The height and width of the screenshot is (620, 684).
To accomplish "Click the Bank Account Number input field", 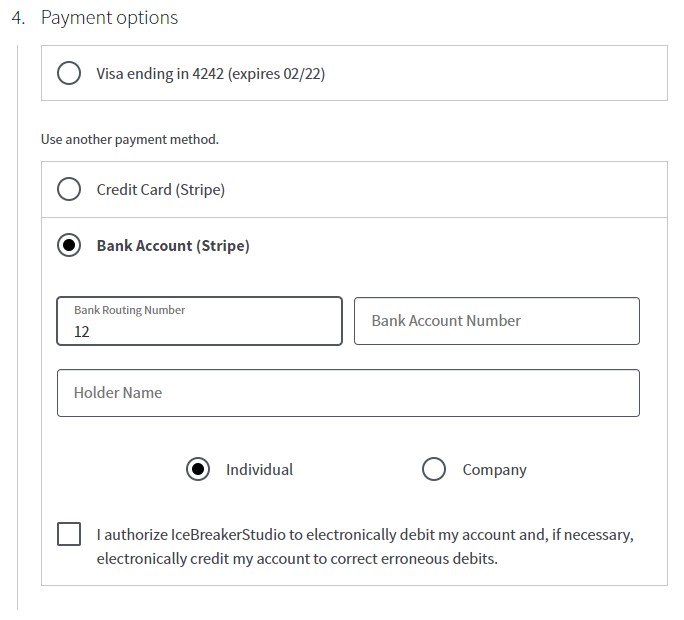I will coord(496,321).
